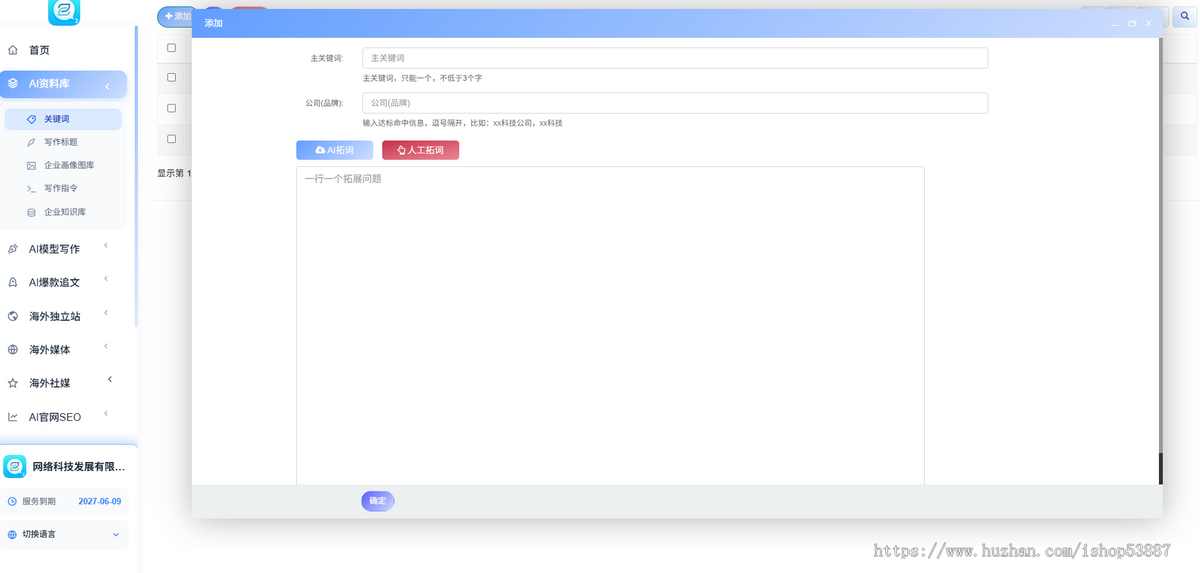1200x573 pixels.
Task: Open the 海外媒体 menu label
Action: point(50,350)
